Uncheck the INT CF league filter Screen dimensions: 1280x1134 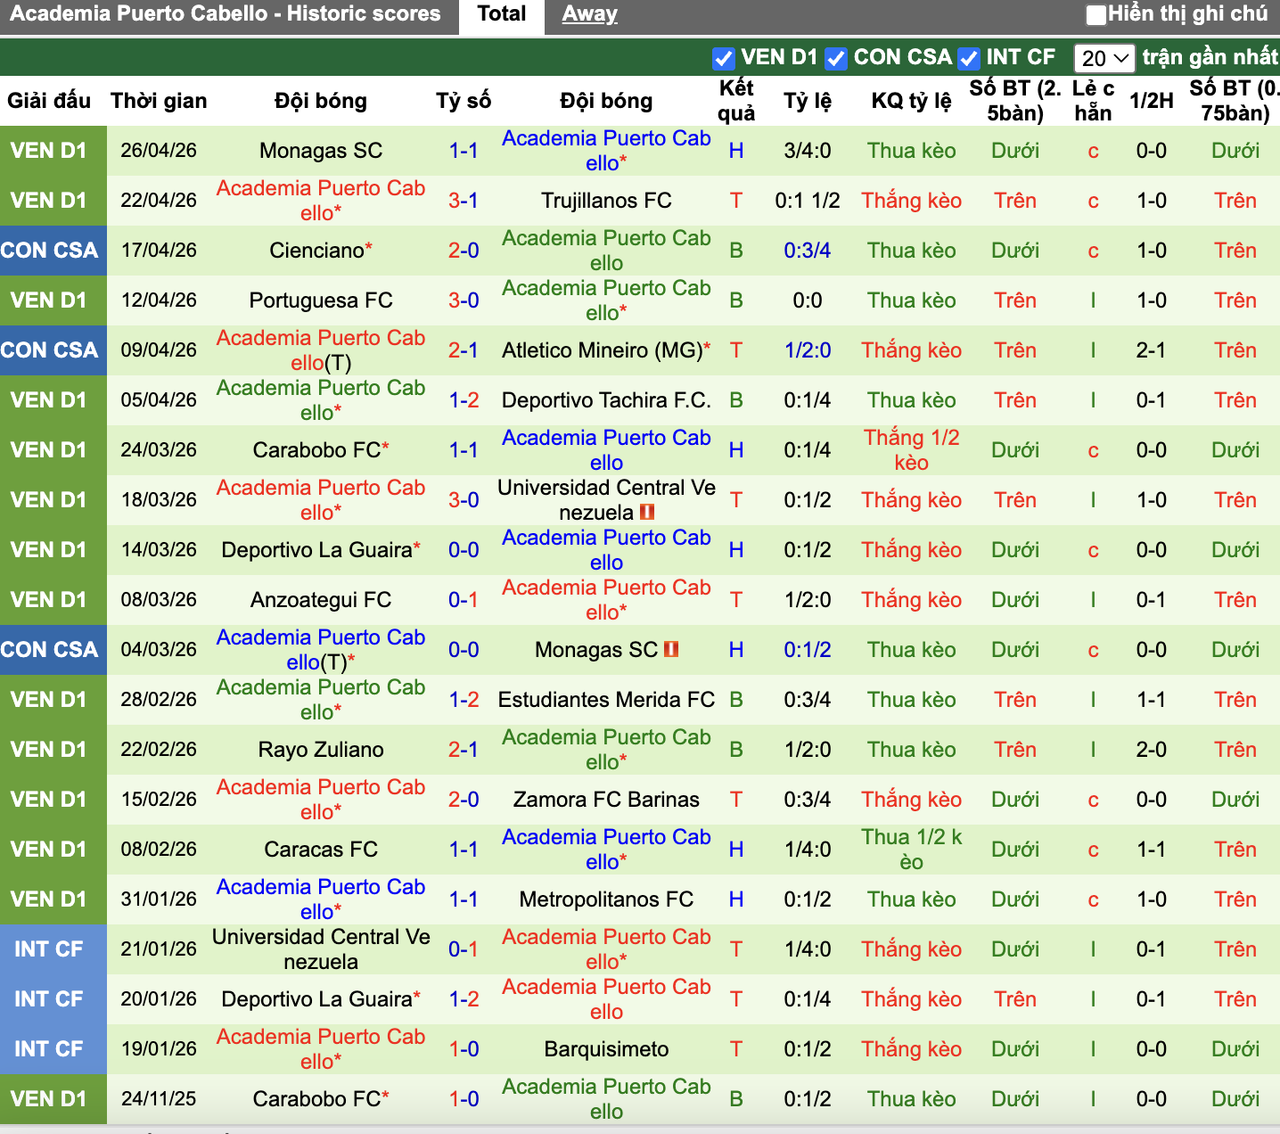coord(968,58)
